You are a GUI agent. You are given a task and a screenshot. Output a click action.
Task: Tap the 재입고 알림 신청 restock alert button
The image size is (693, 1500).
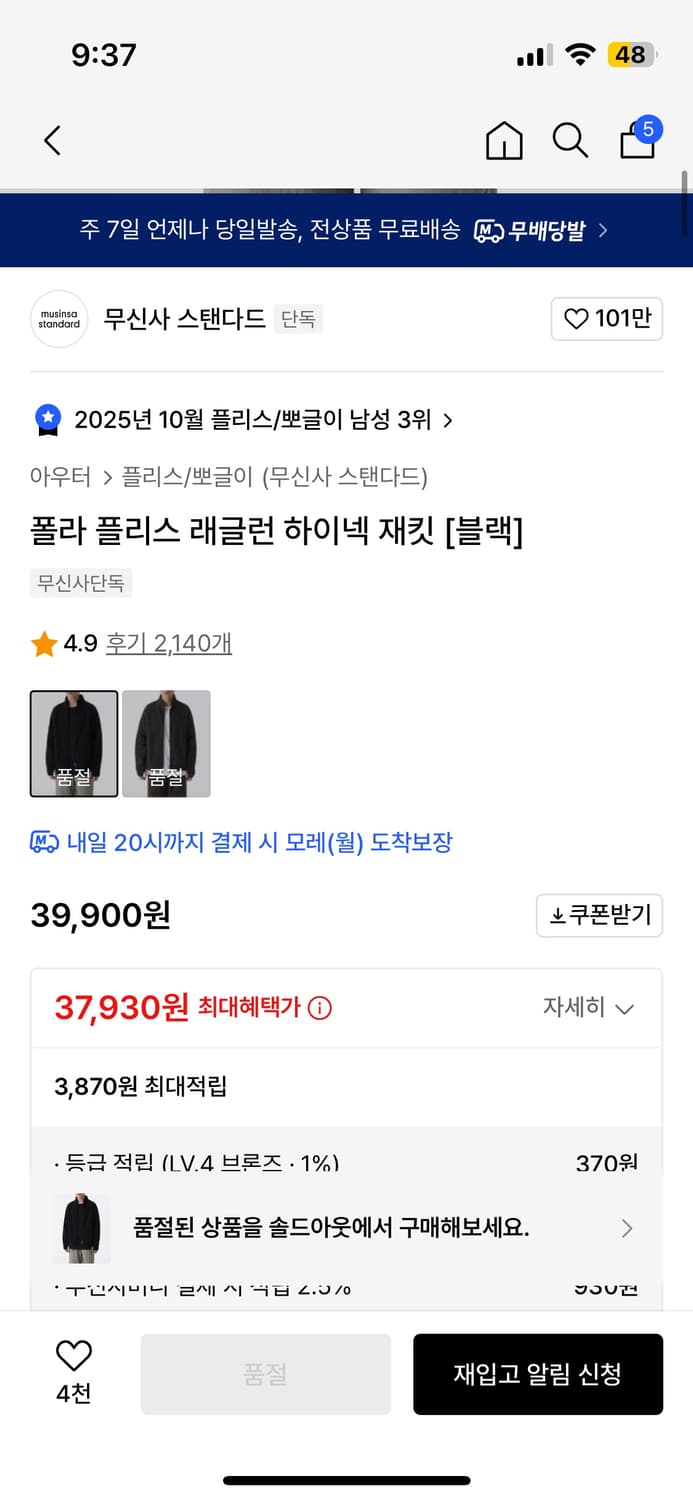[x=538, y=1374]
